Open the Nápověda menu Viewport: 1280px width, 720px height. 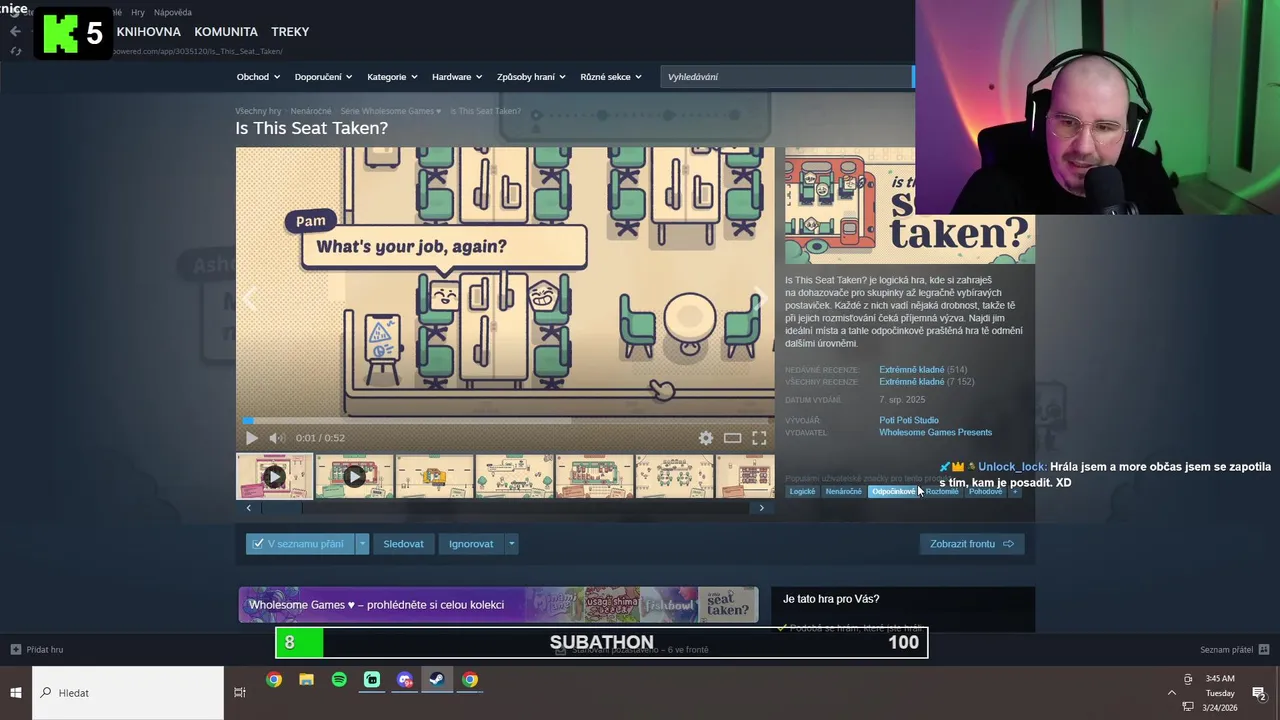173,12
